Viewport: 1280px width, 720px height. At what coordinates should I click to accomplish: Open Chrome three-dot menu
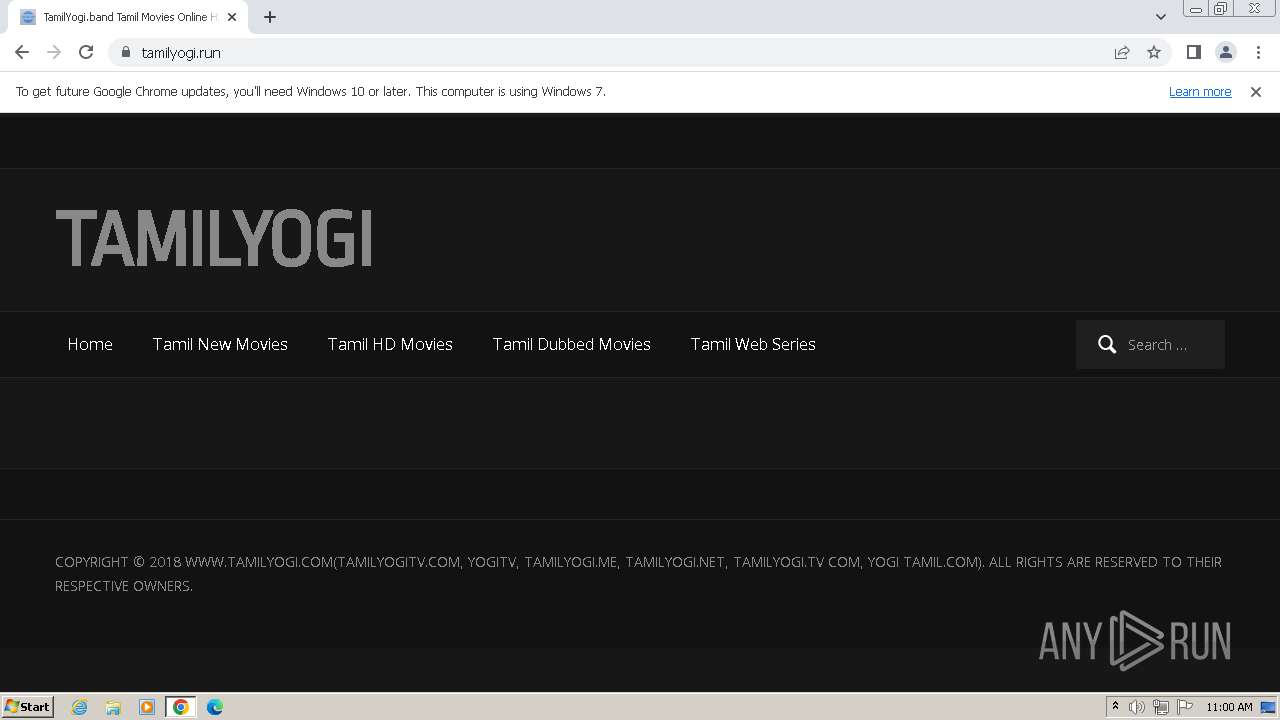(x=1258, y=52)
